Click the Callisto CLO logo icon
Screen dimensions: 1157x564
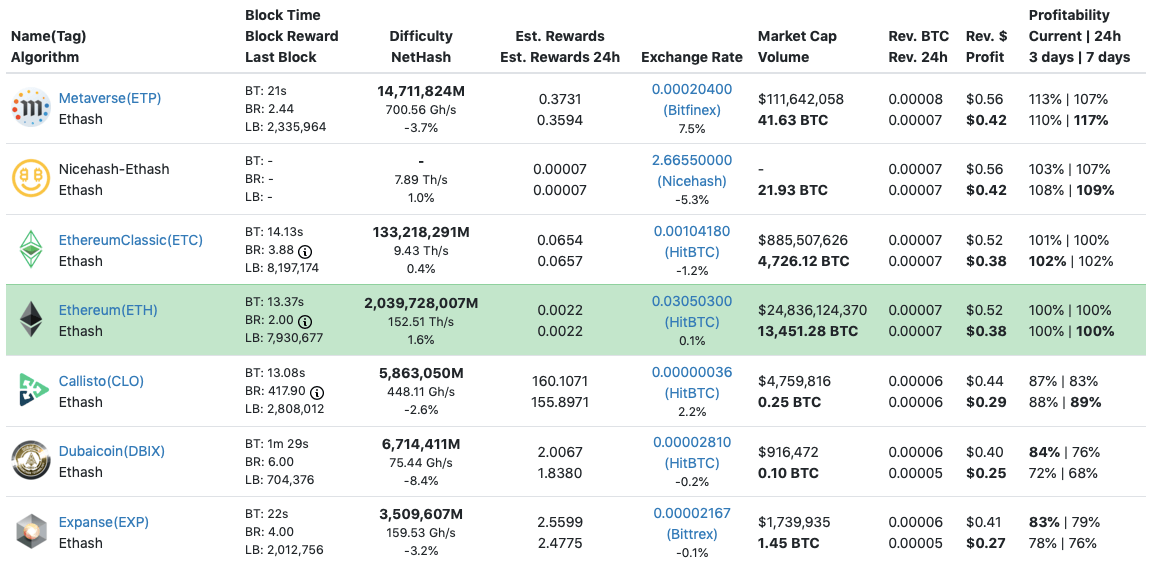pos(30,391)
